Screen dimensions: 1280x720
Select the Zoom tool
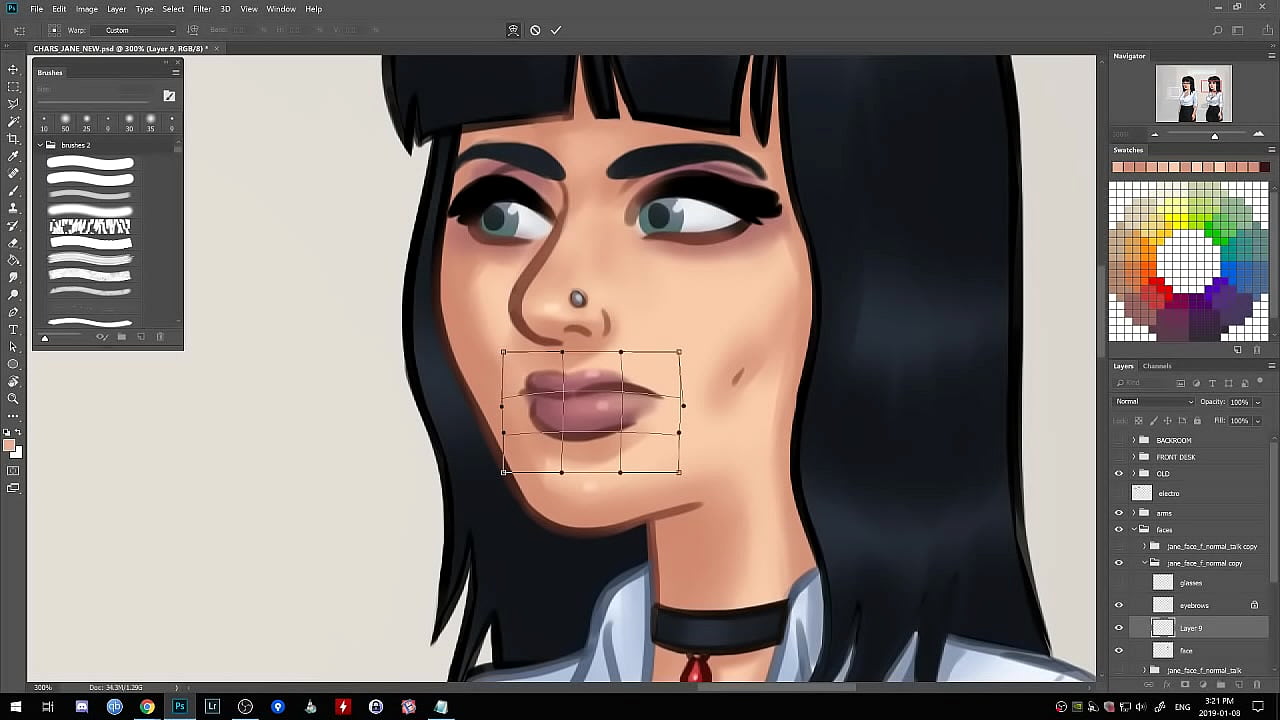pos(13,398)
